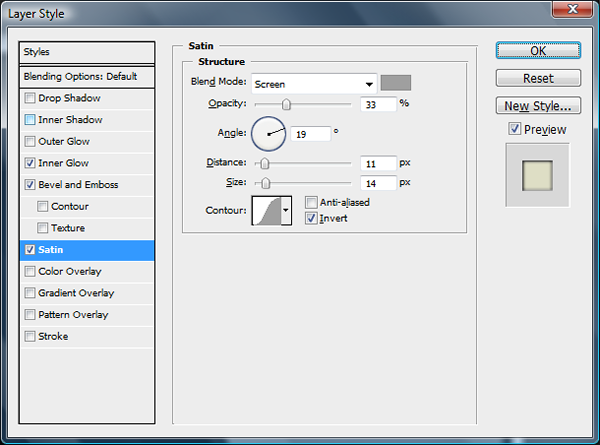Click the Size slider handle
The width and height of the screenshot is (600, 445).
[x=265, y=183]
